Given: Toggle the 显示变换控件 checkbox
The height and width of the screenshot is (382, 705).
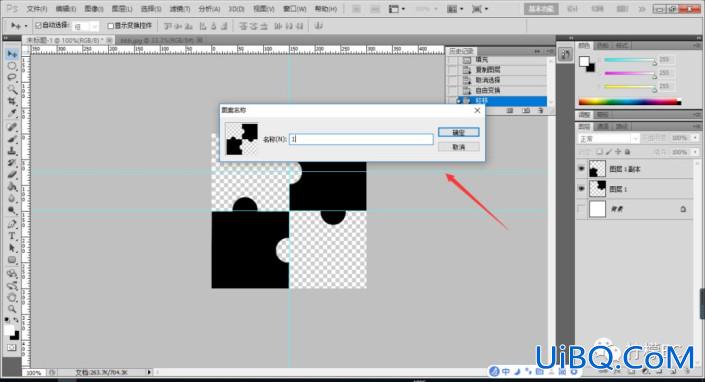Looking at the screenshot, I should 111,26.
